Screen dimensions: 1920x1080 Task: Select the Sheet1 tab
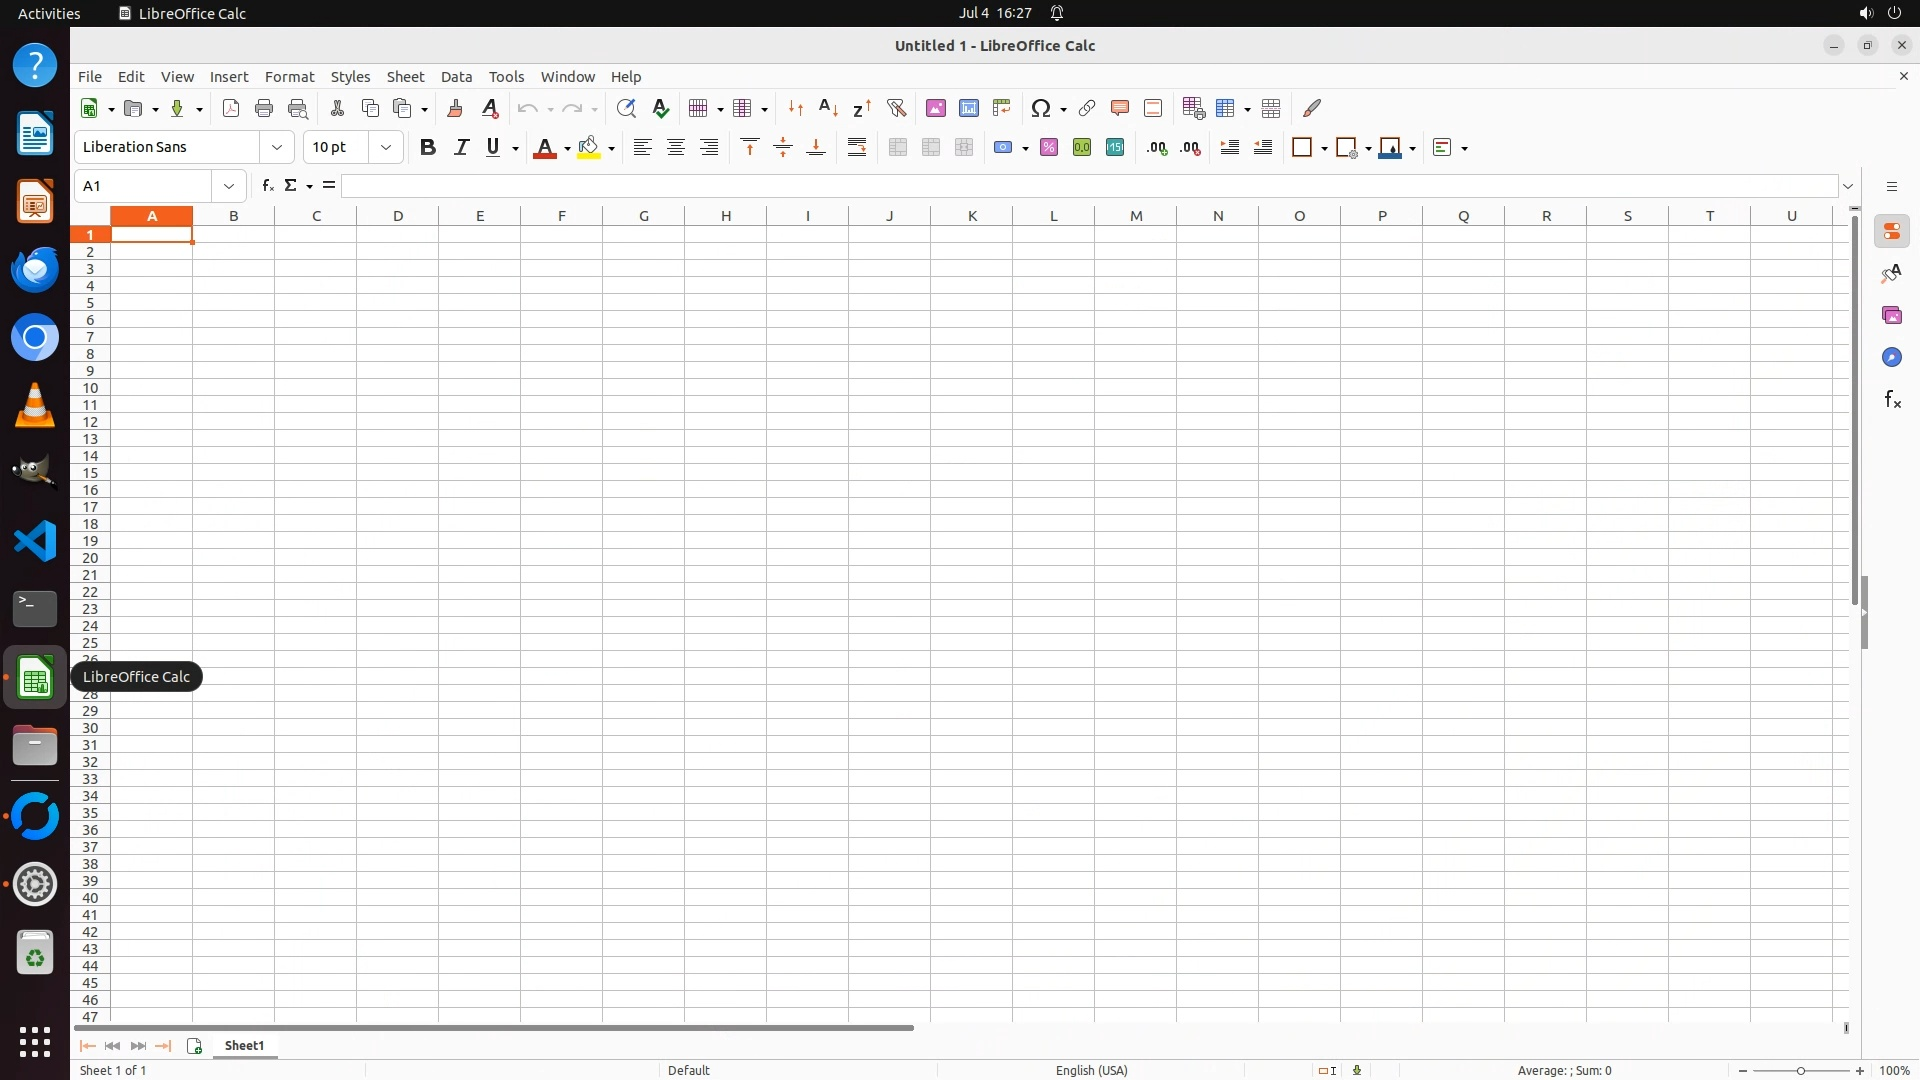[x=244, y=1045]
